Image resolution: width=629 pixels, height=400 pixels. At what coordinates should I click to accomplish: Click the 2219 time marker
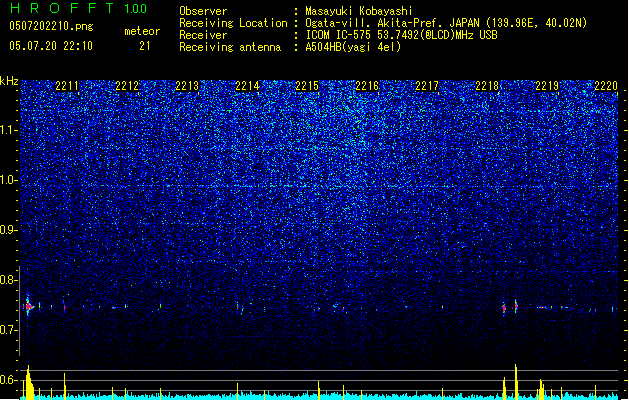[547, 86]
